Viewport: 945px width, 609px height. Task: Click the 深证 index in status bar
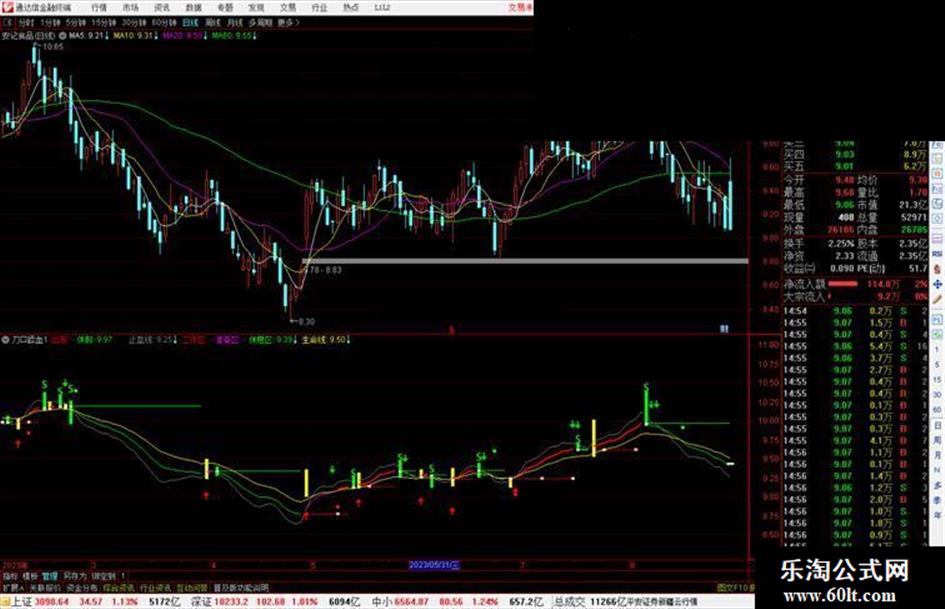(x=201, y=602)
